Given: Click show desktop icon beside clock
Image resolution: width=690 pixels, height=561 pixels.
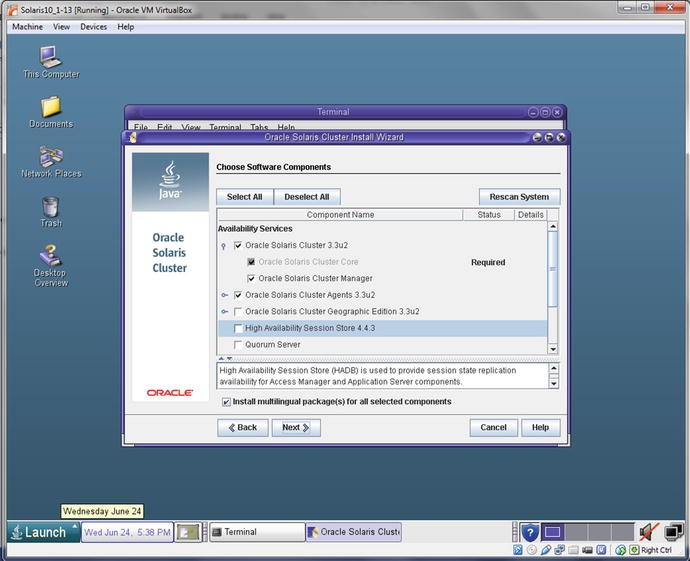Looking at the screenshot, I should coord(188,532).
